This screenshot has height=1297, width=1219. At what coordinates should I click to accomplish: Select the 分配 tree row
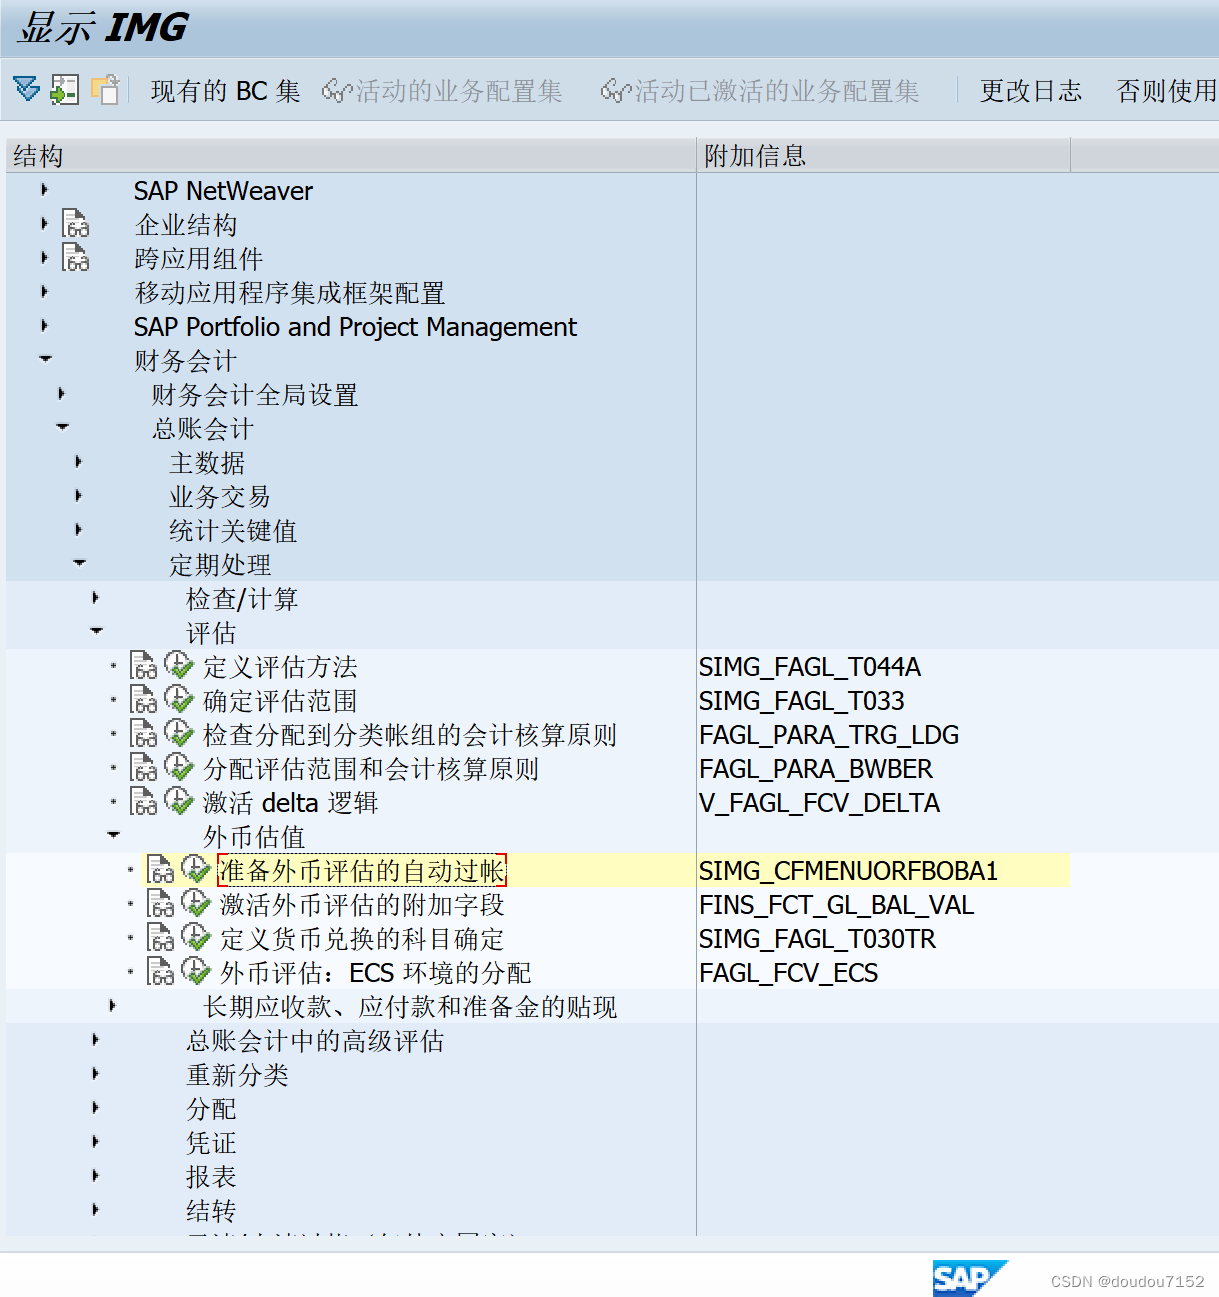[211, 1109]
